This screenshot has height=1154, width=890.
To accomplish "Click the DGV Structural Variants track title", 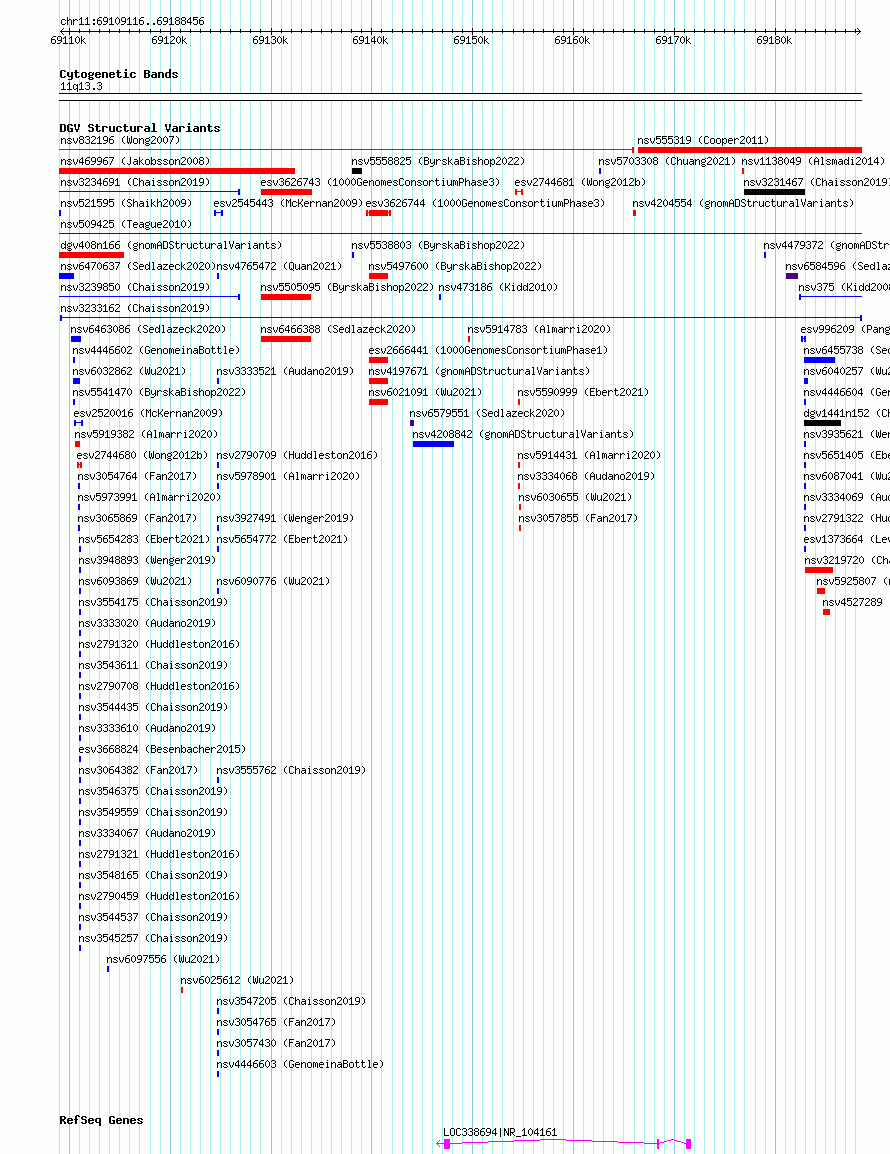I will click(140, 128).
